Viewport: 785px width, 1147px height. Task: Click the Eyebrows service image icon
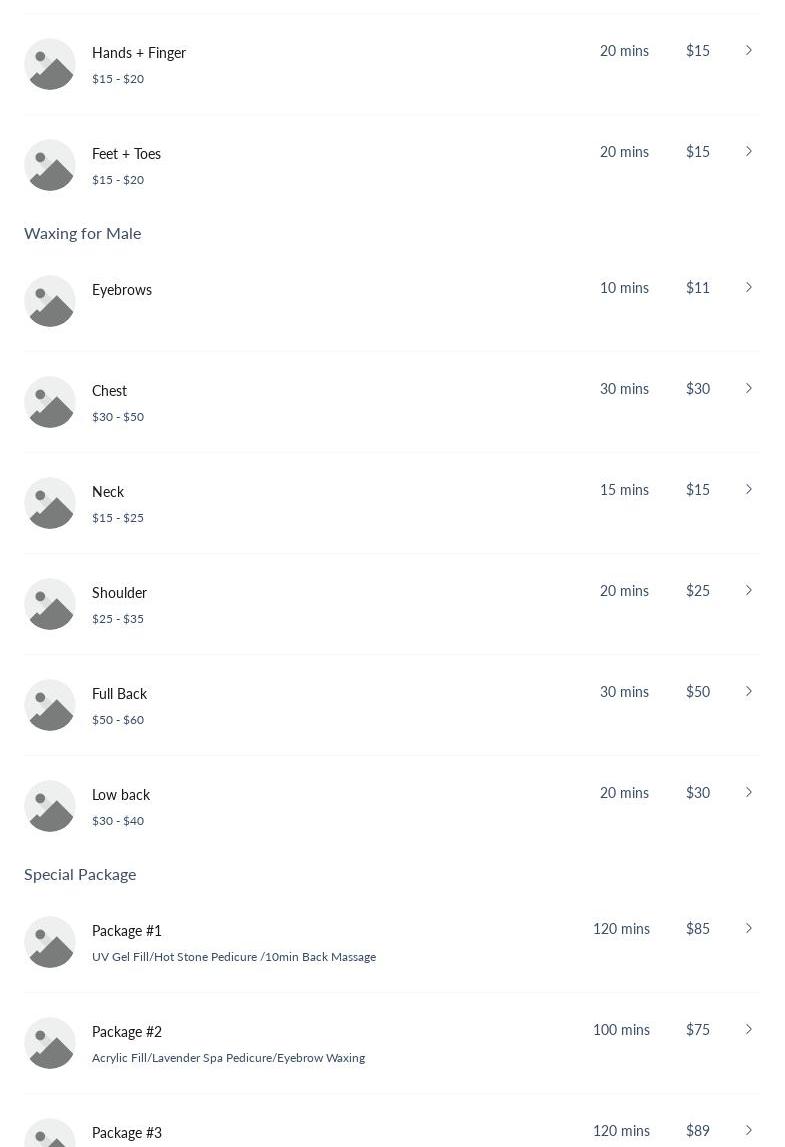[x=50, y=301]
